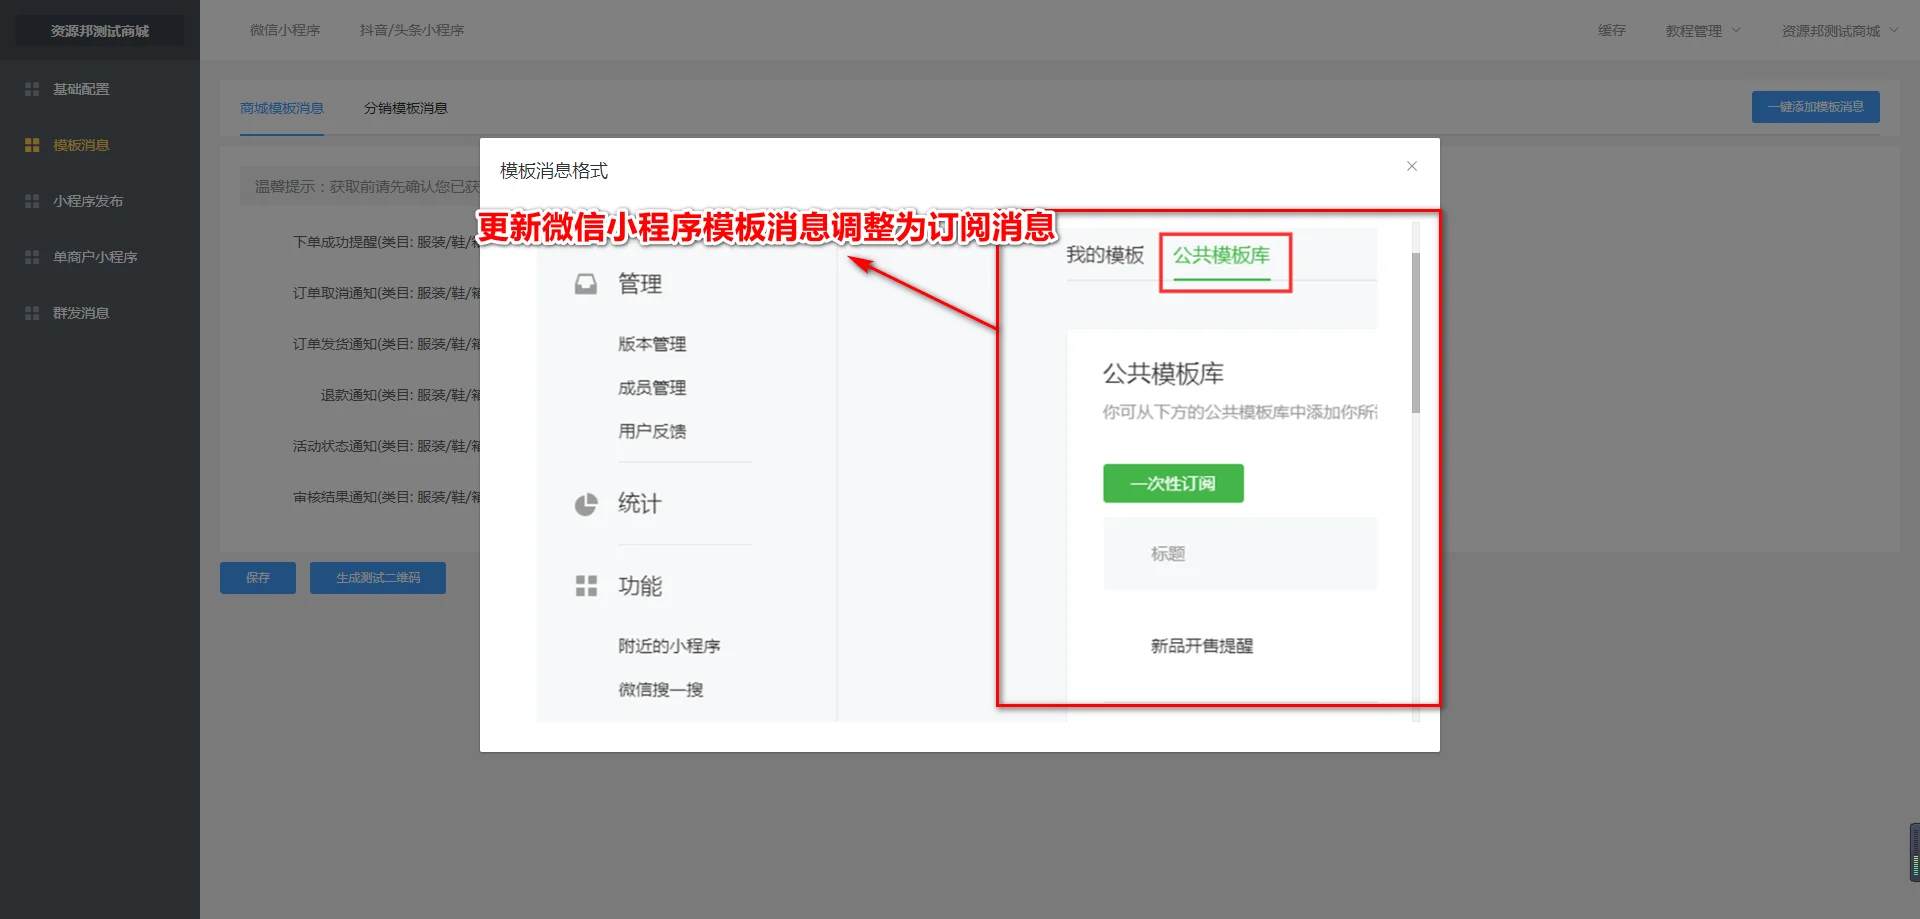Click the 模板消息 sidebar grid icon
Image resolution: width=1920 pixels, height=919 pixels.
32,145
